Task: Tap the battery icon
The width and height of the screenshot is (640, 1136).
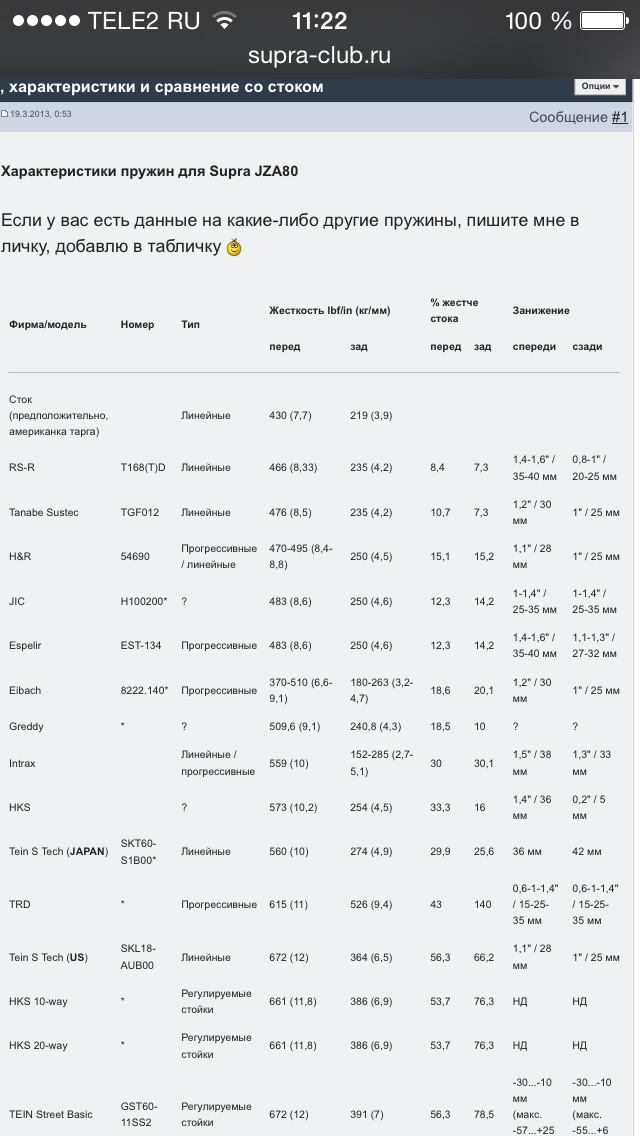Action: 607,21
